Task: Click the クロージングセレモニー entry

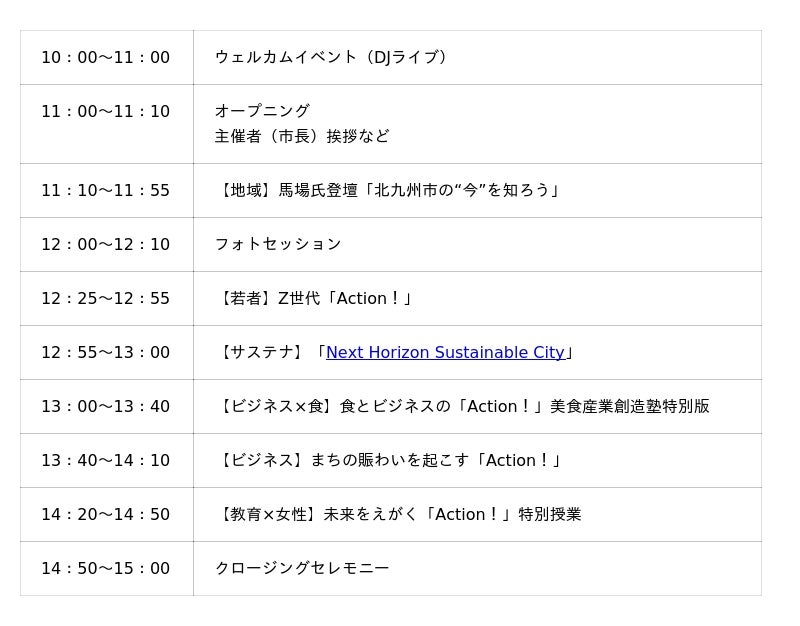Action: click(302, 568)
